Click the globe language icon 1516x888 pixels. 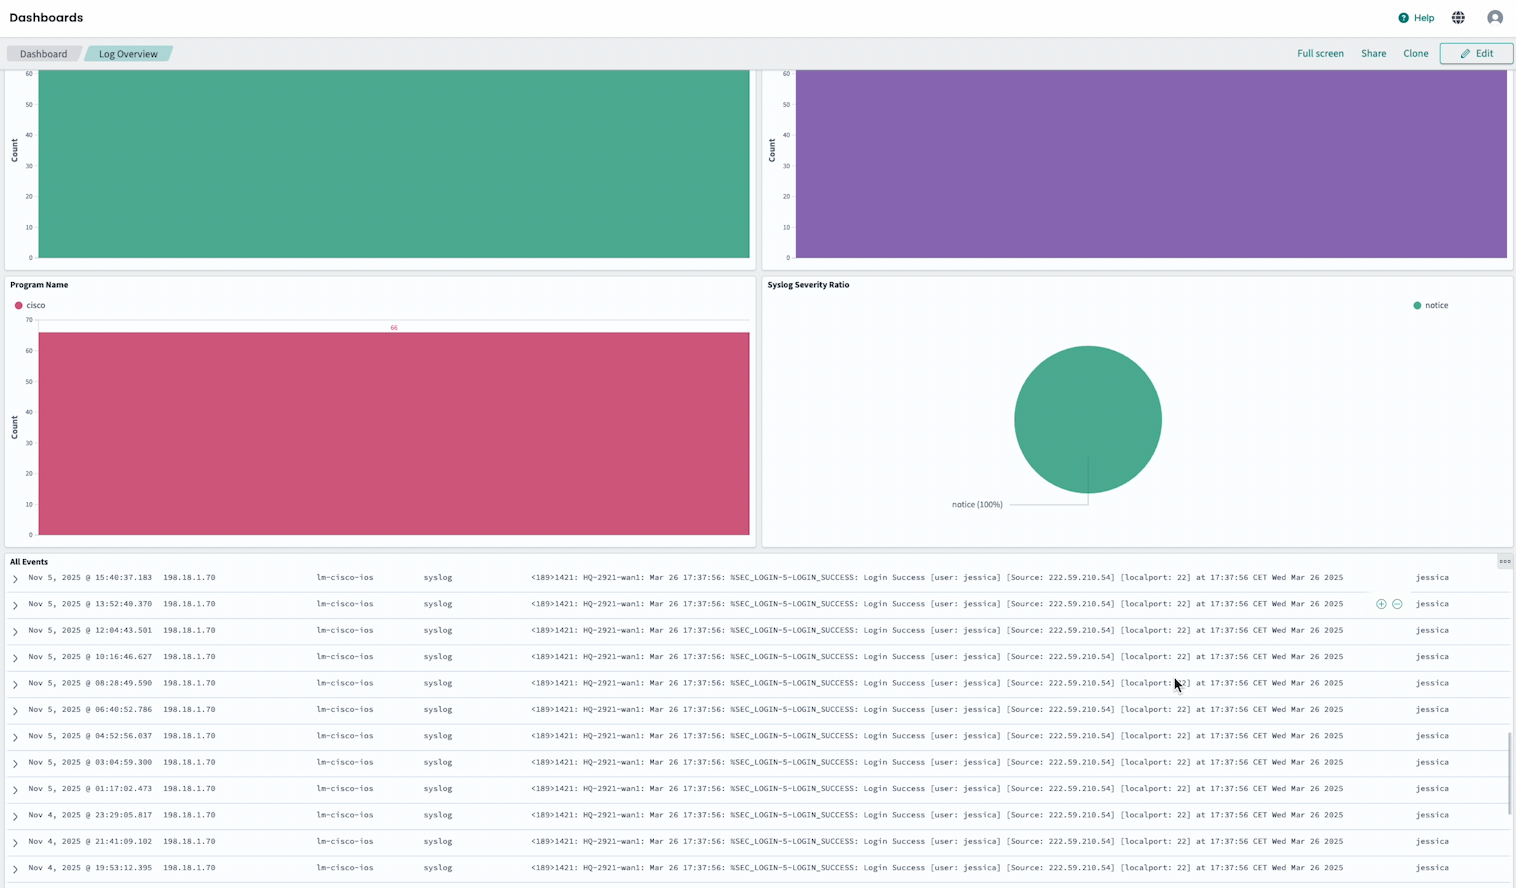(1458, 18)
